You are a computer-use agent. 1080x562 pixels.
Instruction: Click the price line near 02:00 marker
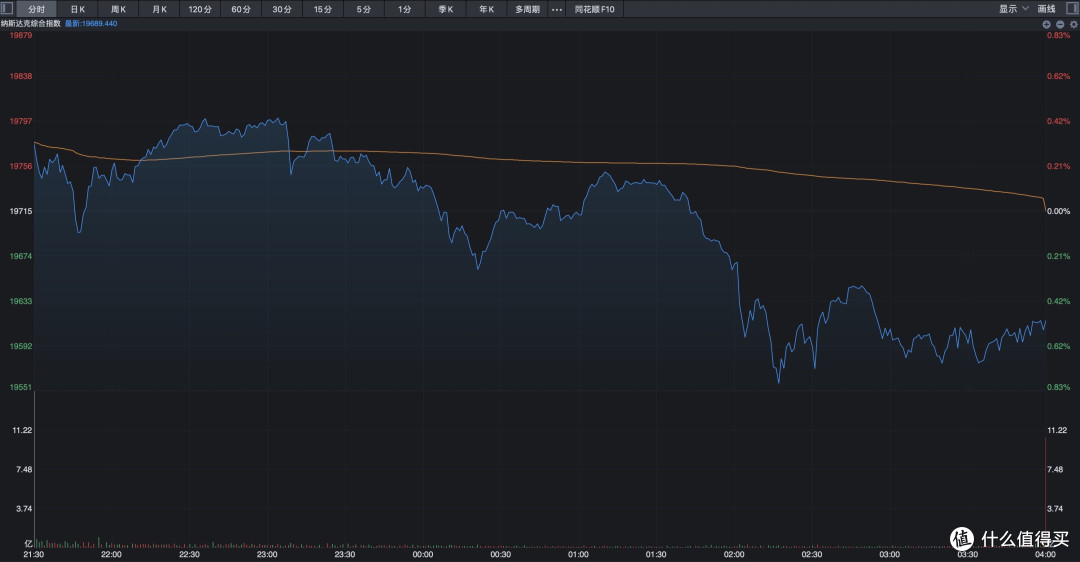[735, 264]
